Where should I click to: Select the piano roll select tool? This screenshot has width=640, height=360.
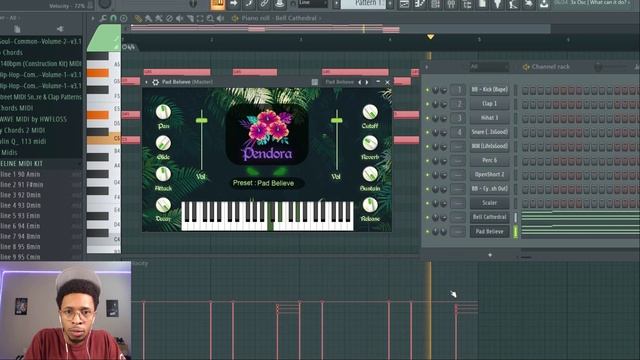coord(200,19)
